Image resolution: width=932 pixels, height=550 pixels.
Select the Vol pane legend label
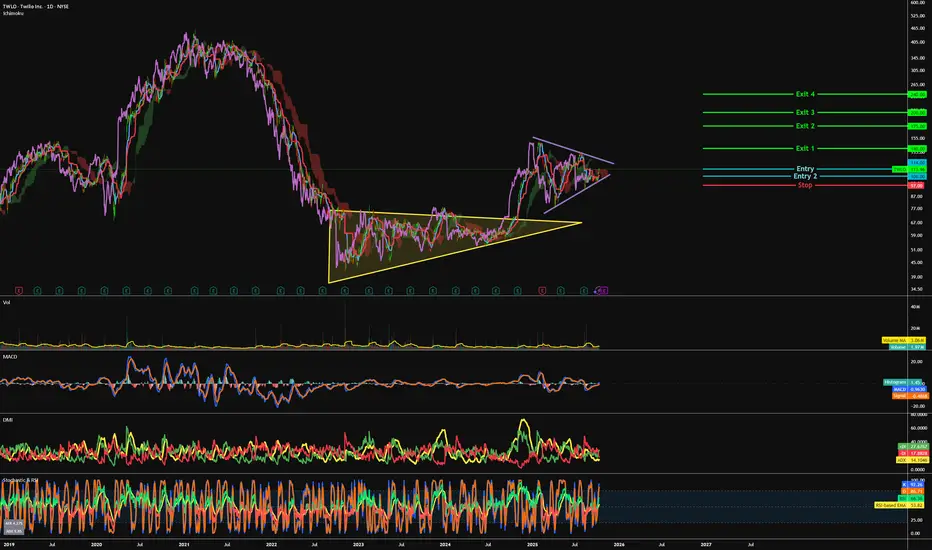pyautogui.click(x=7, y=303)
